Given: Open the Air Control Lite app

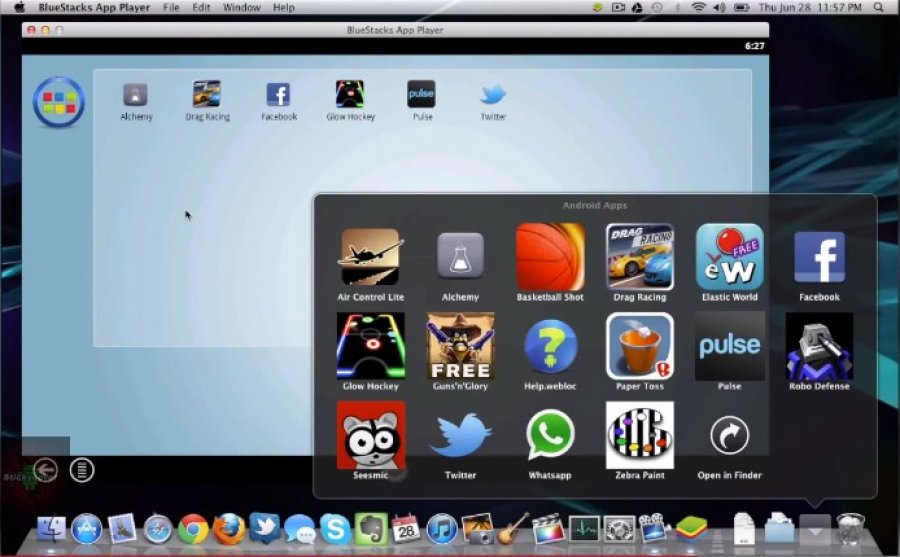Looking at the screenshot, I should tap(370, 257).
